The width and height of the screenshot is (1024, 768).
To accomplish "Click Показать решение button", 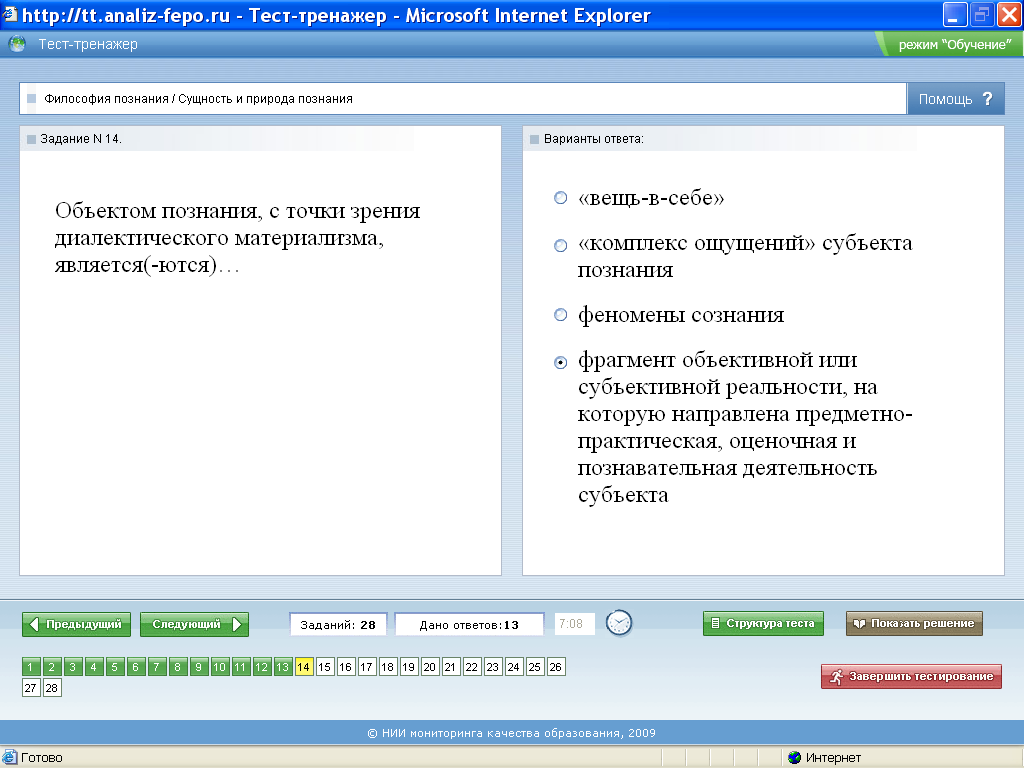I will click(x=914, y=624).
